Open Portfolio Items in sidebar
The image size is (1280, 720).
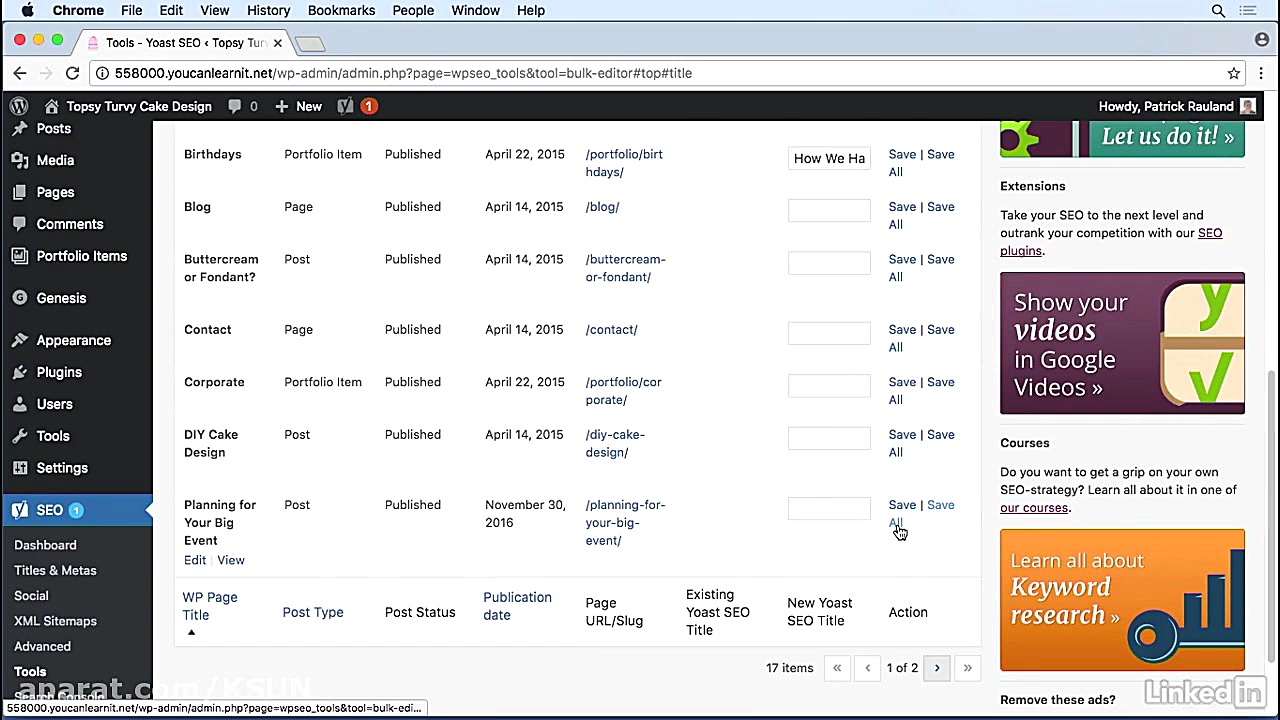pyautogui.click(x=82, y=256)
